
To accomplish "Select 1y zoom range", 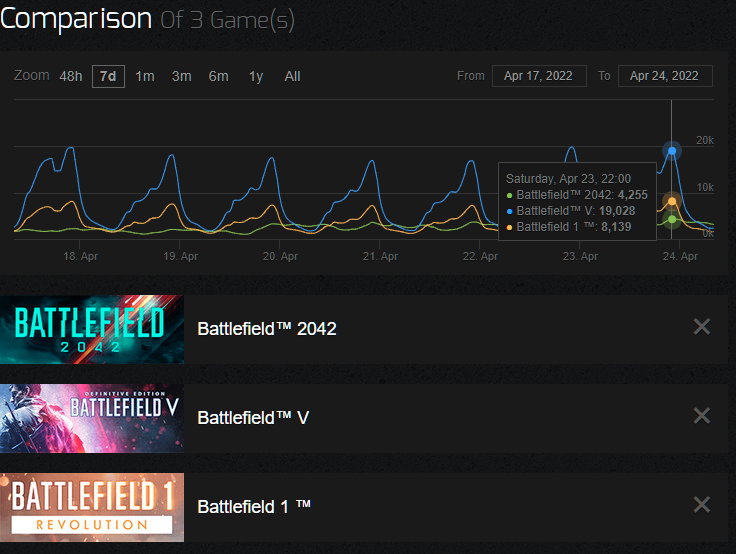I will point(256,76).
